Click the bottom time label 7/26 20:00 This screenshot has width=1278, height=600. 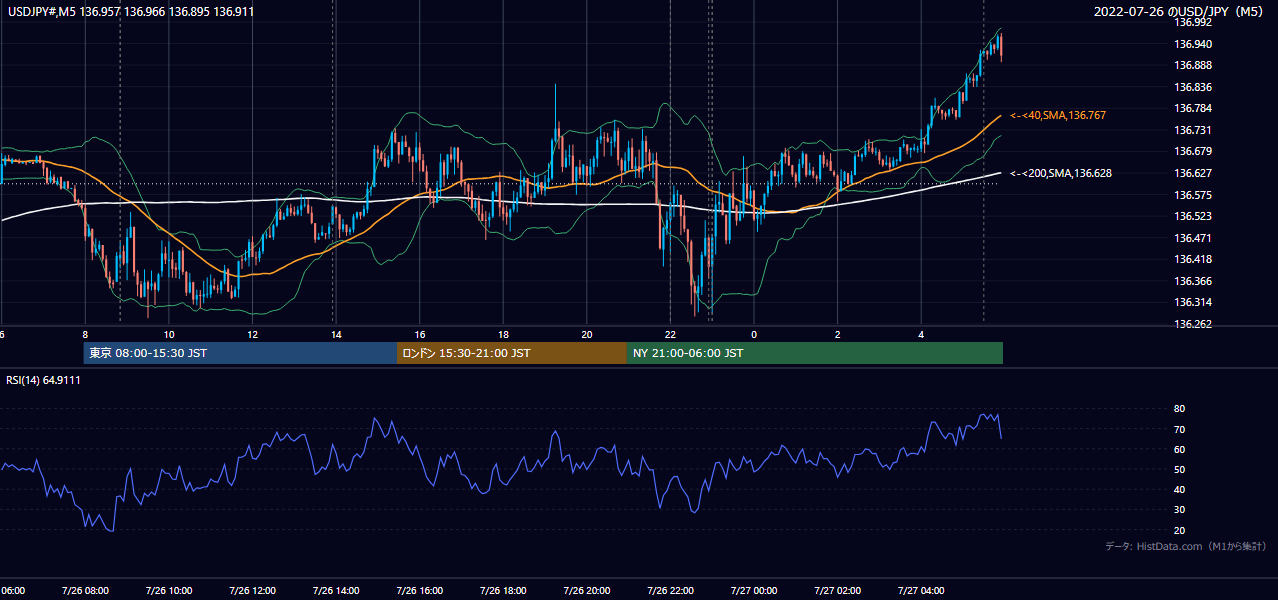click(x=587, y=590)
